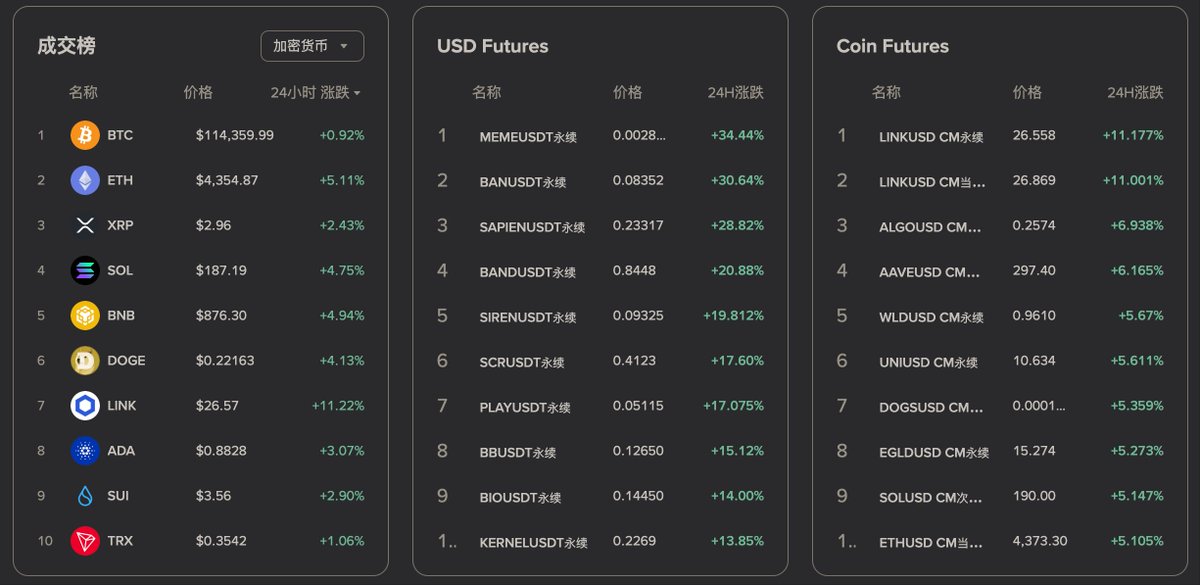Open MEMEUSDT永续 futures row
The image size is (1200, 585).
[600, 135]
